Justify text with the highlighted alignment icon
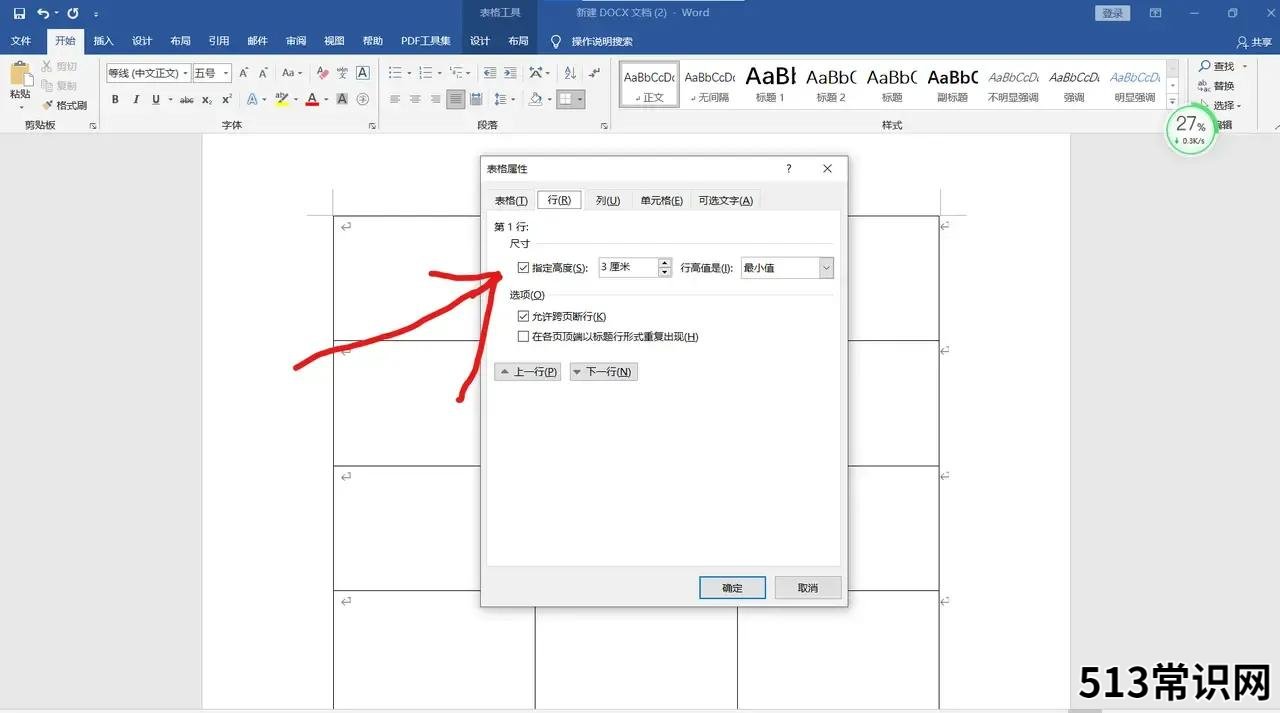Screen dimensions: 1280x713 click(456, 99)
